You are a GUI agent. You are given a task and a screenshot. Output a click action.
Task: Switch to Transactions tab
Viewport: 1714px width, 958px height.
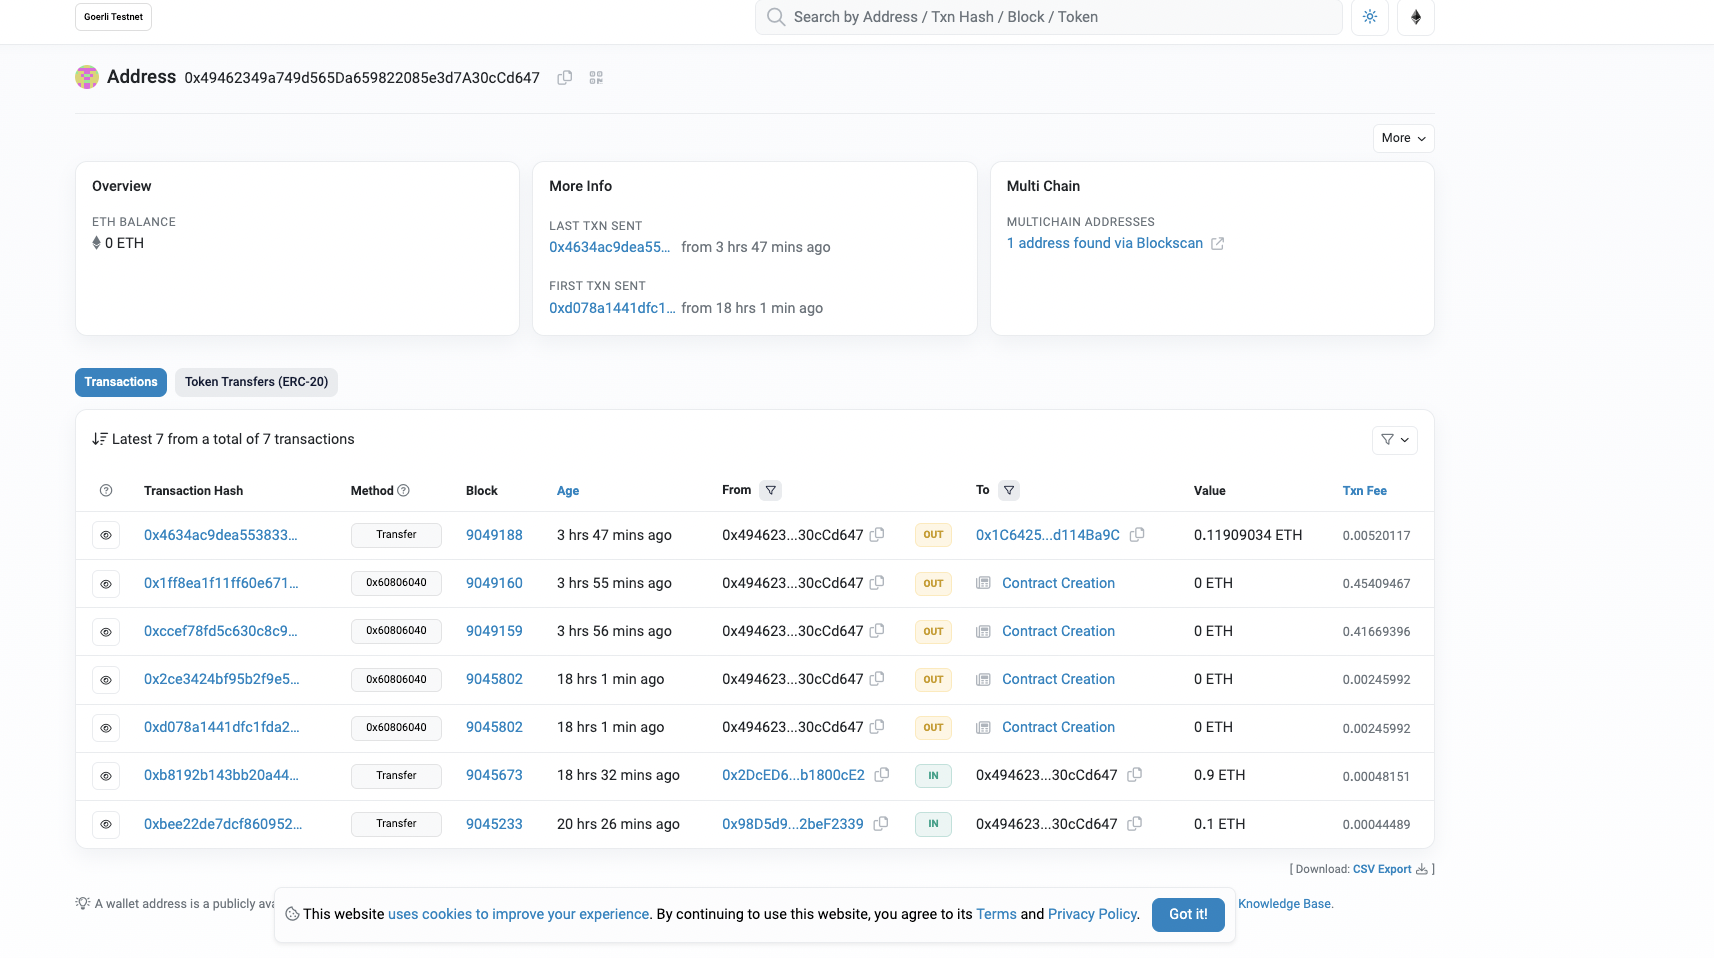pos(121,382)
